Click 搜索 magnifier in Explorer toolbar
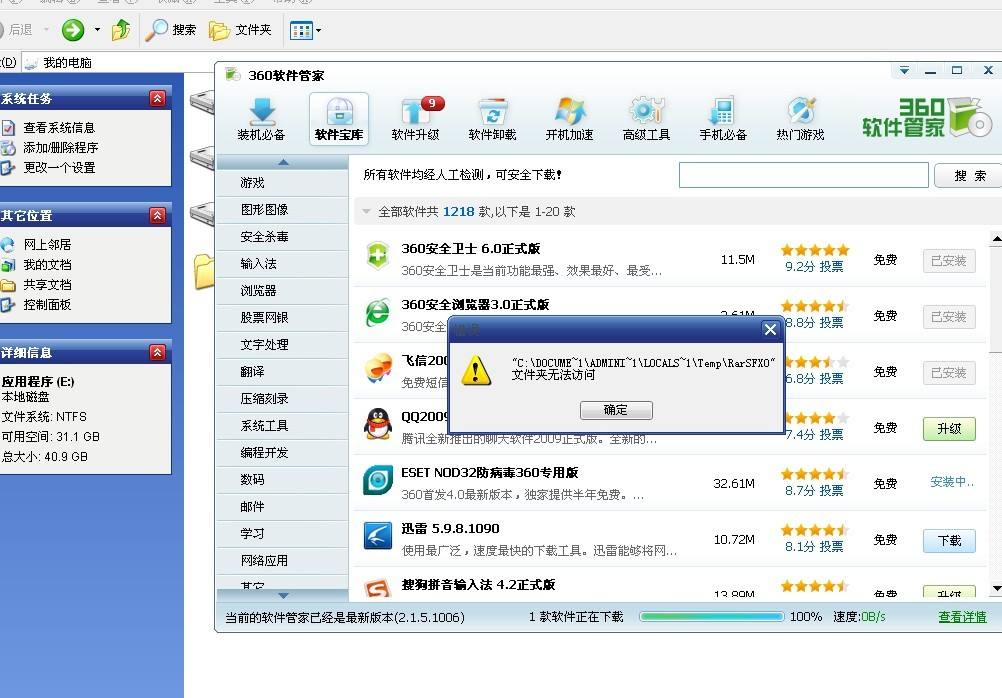Screen dimensions: 1002x698 (x=170, y=29)
